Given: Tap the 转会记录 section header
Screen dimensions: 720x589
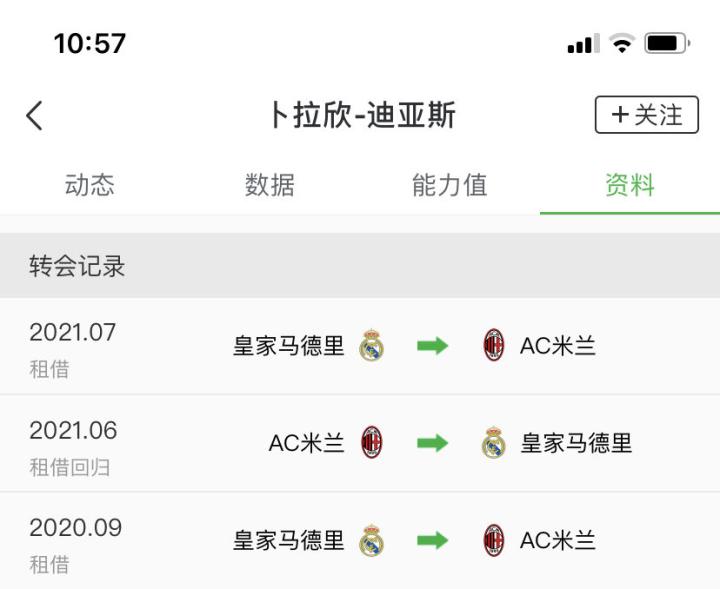Looking at the screenshot, I should pyautogui.click(x=77, y=267).
